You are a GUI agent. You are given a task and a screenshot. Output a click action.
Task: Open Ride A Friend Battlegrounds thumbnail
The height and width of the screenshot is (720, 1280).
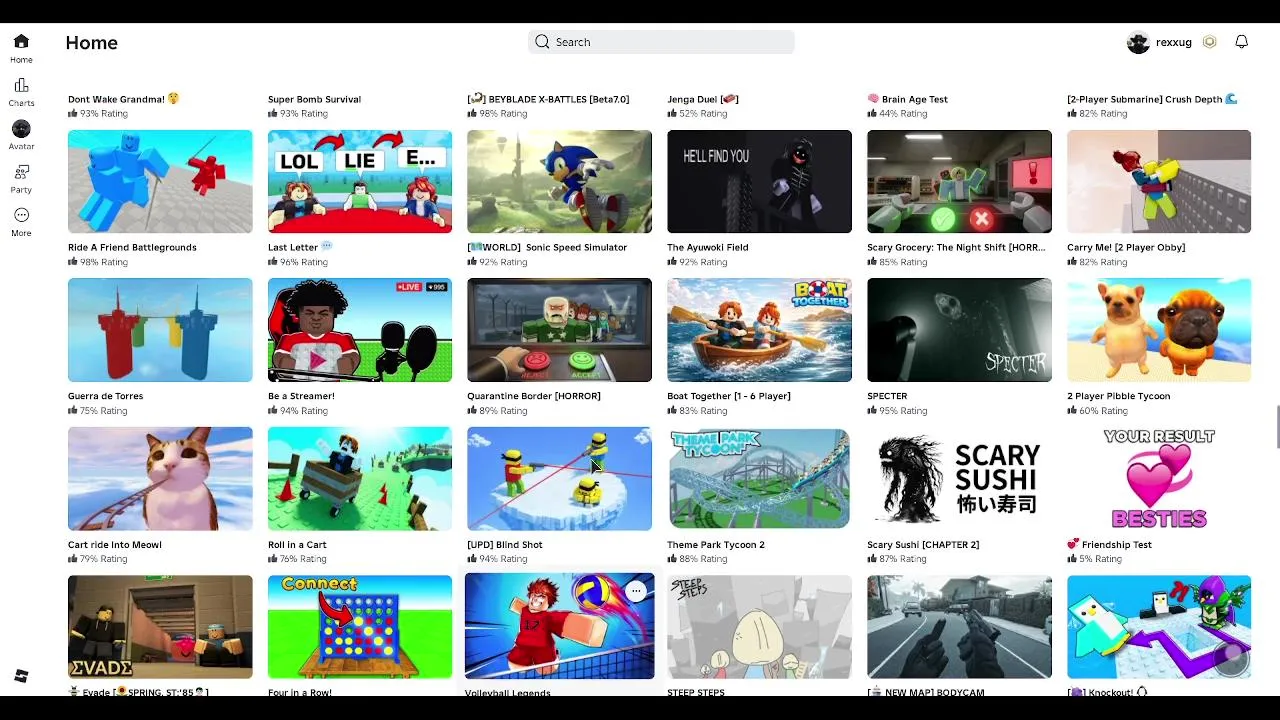[160, 181]
